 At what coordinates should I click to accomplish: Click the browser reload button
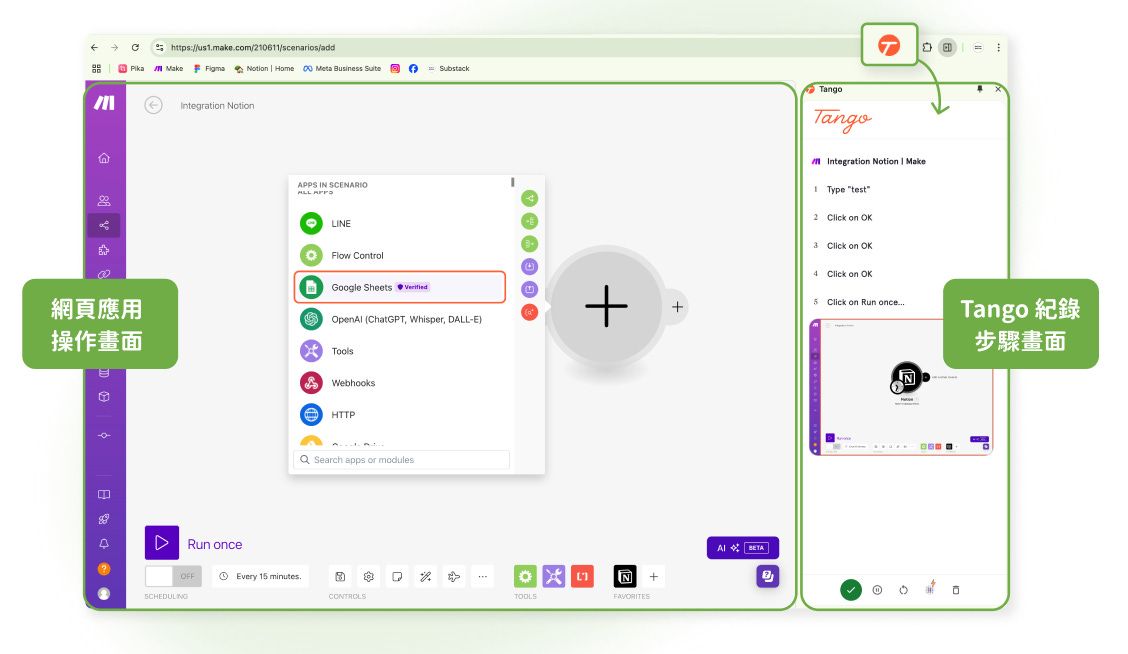(135, 47)
